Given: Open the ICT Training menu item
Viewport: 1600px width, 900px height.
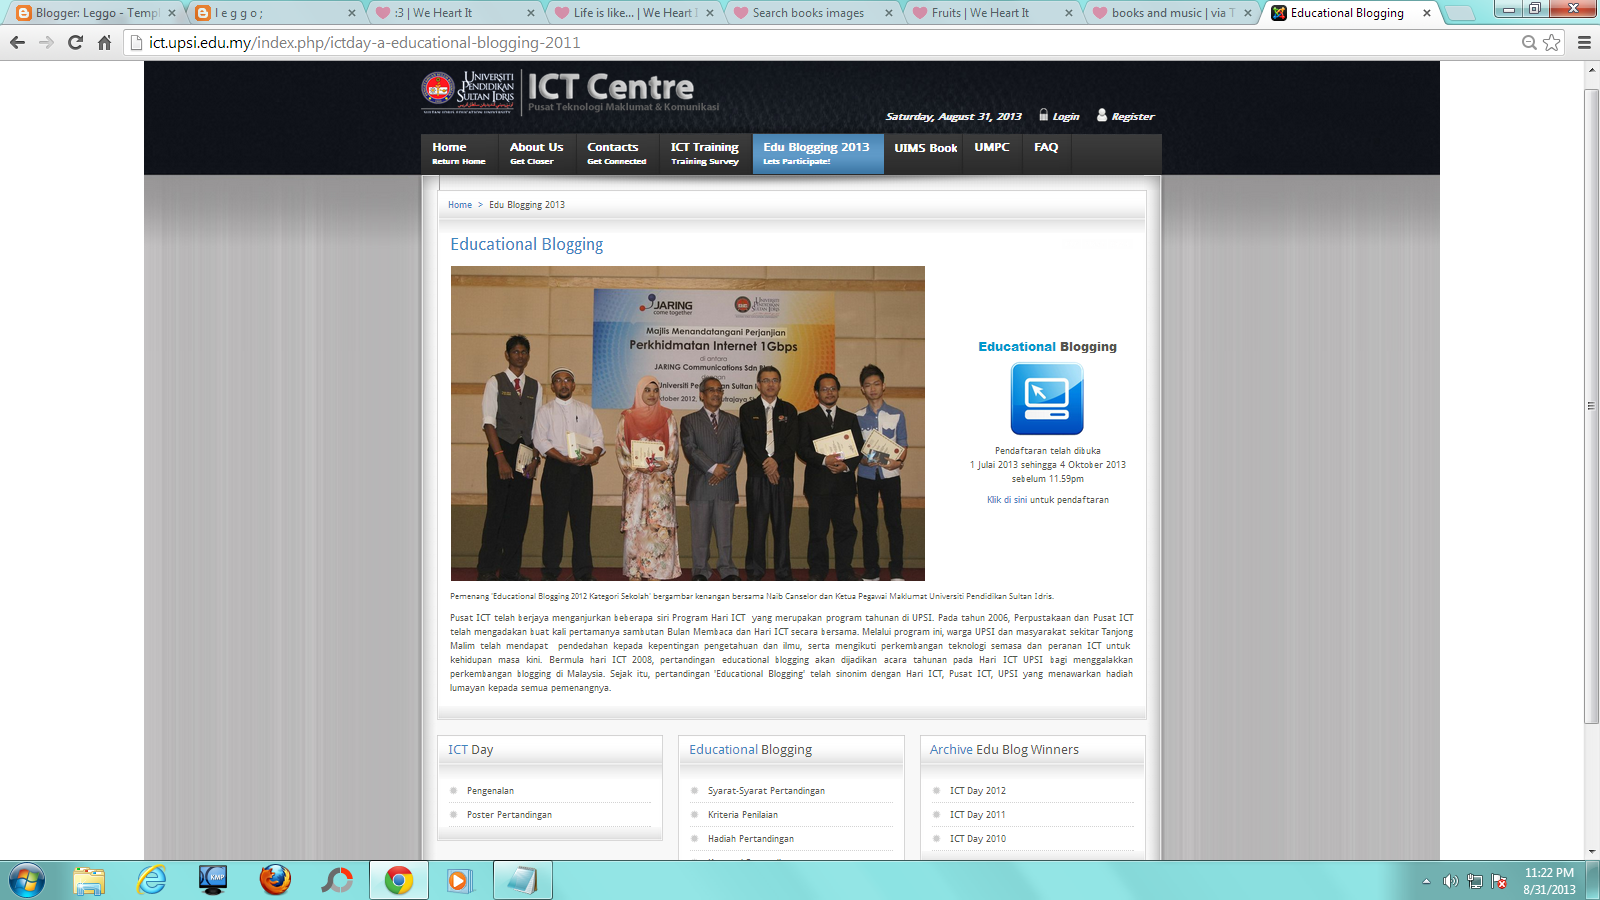Looking at the screenshot, I should pos(705,153).
